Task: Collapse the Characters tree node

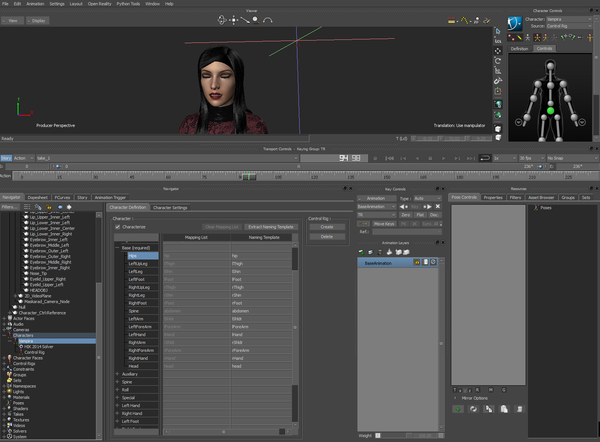Action: (x=6, y=335)
